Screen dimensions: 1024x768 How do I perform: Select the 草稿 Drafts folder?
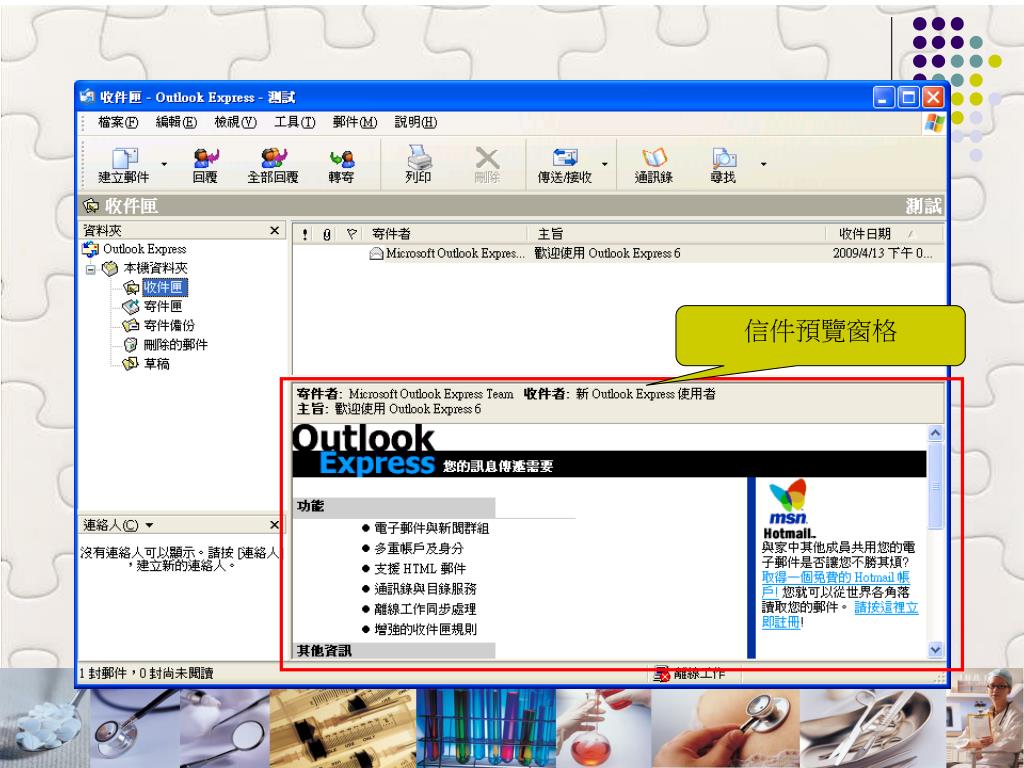click(x=157, y=363)
